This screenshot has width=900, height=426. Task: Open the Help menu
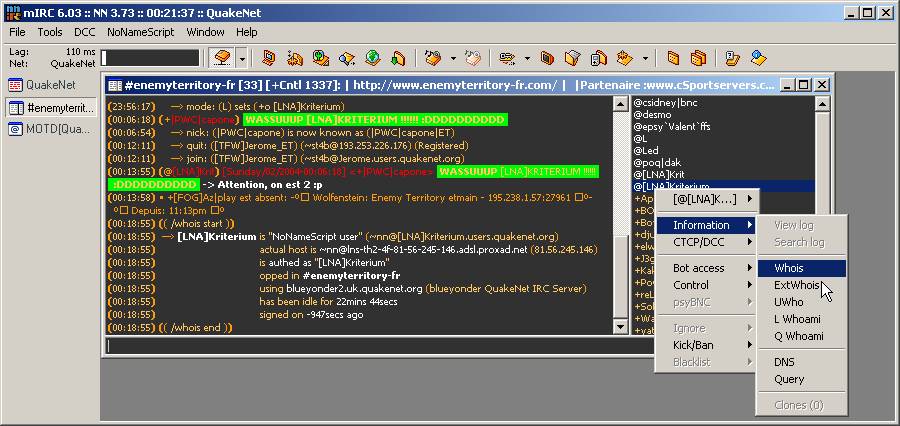247,32
